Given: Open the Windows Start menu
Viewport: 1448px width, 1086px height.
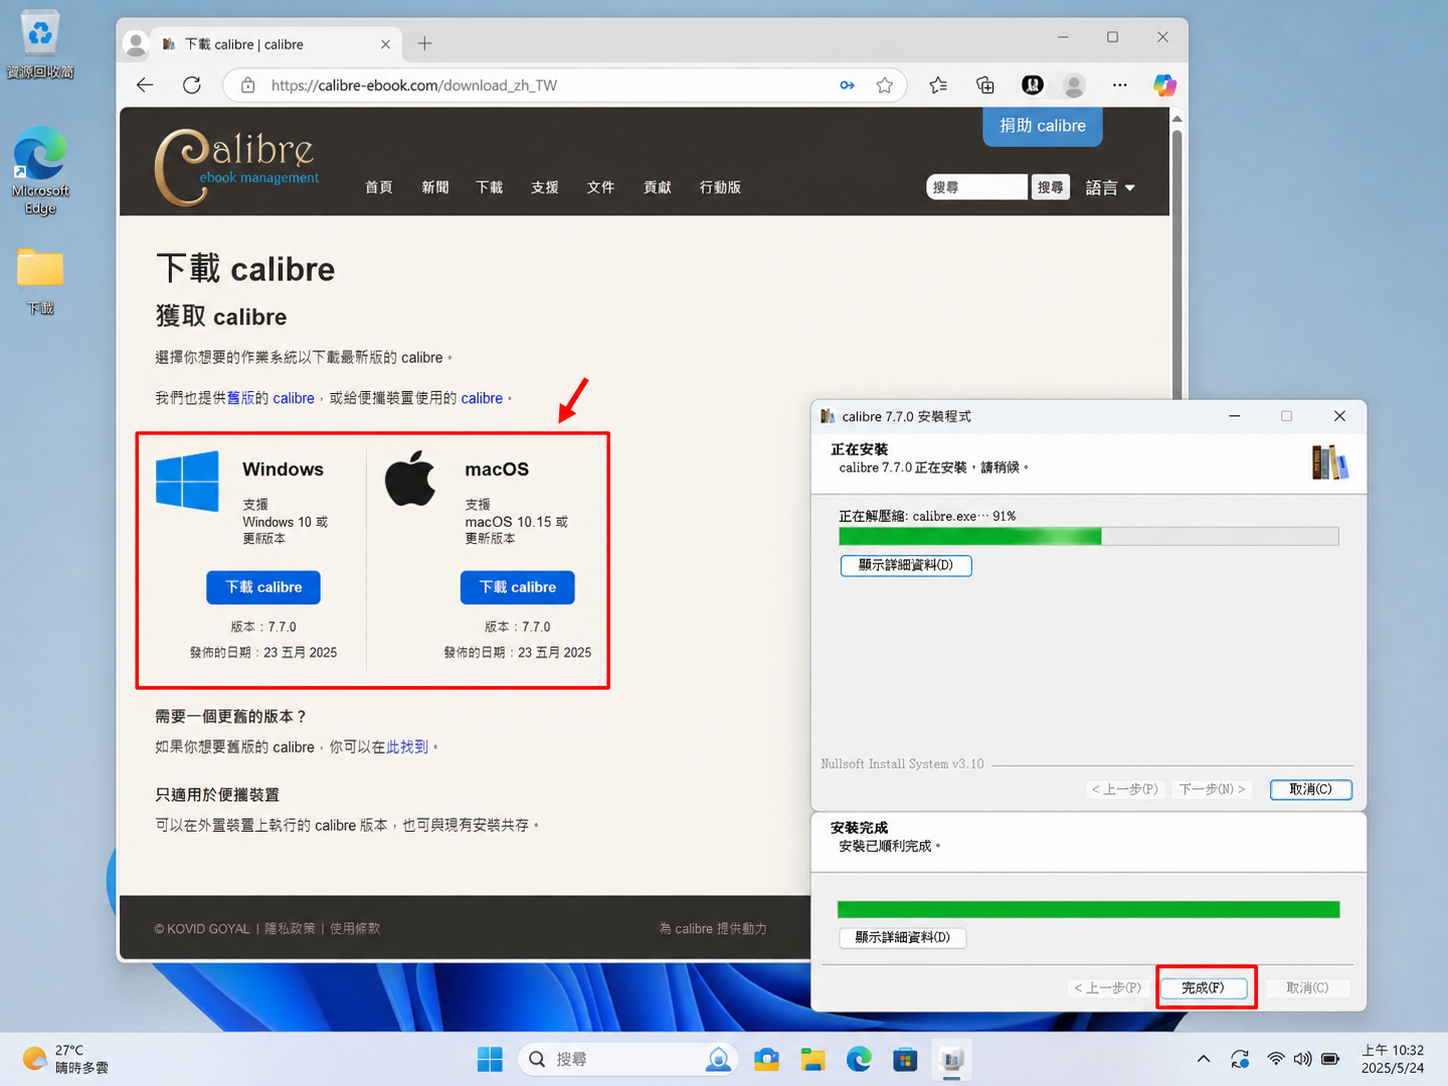Looking at the screenshot, I should (490, 1059).
